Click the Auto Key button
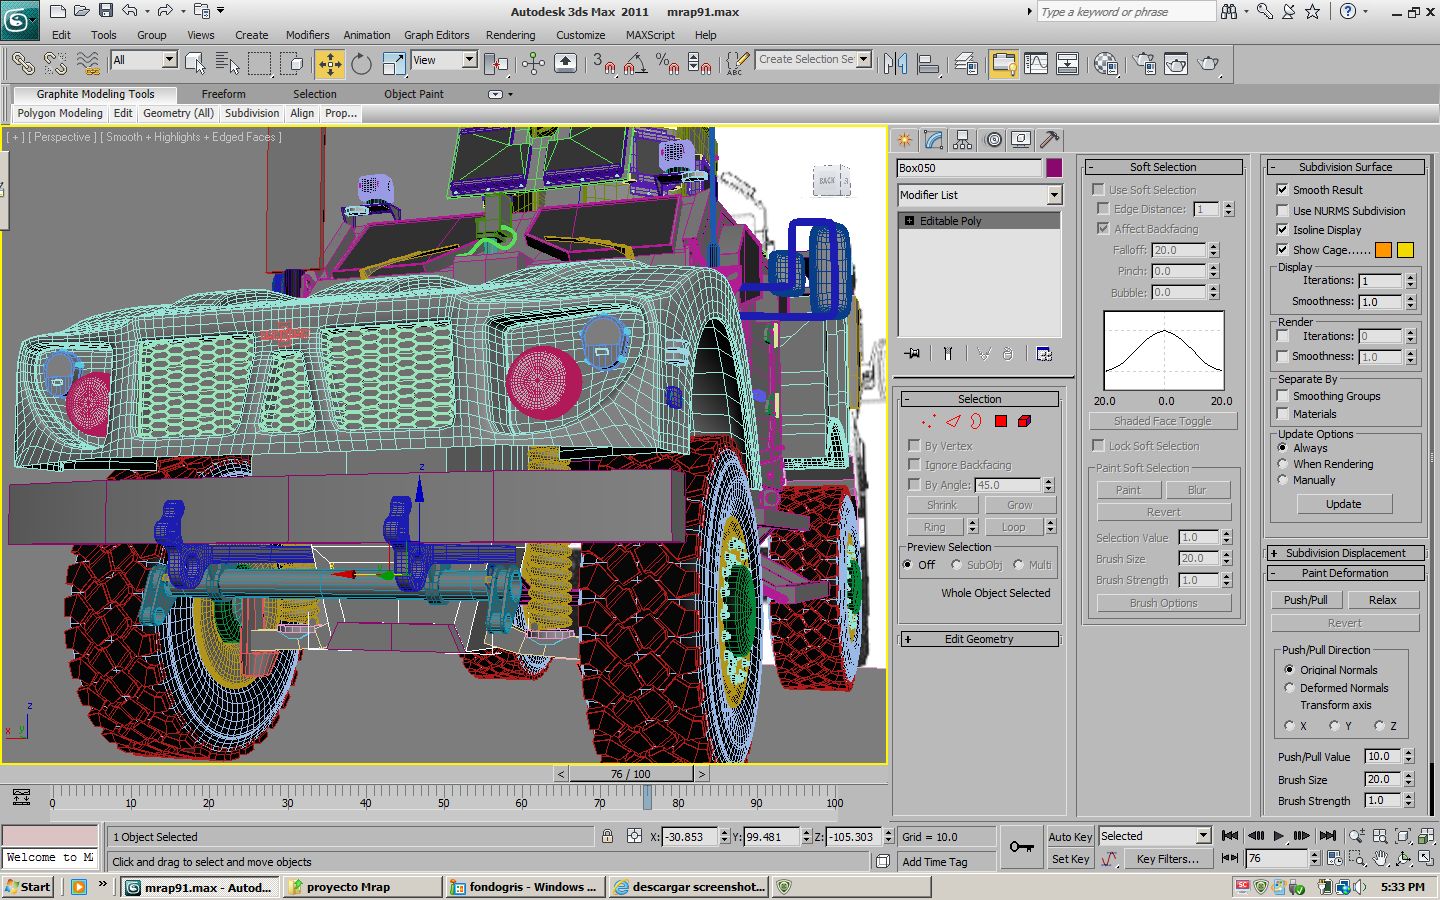This screenshot has height=900, width=1440. 1070,837
